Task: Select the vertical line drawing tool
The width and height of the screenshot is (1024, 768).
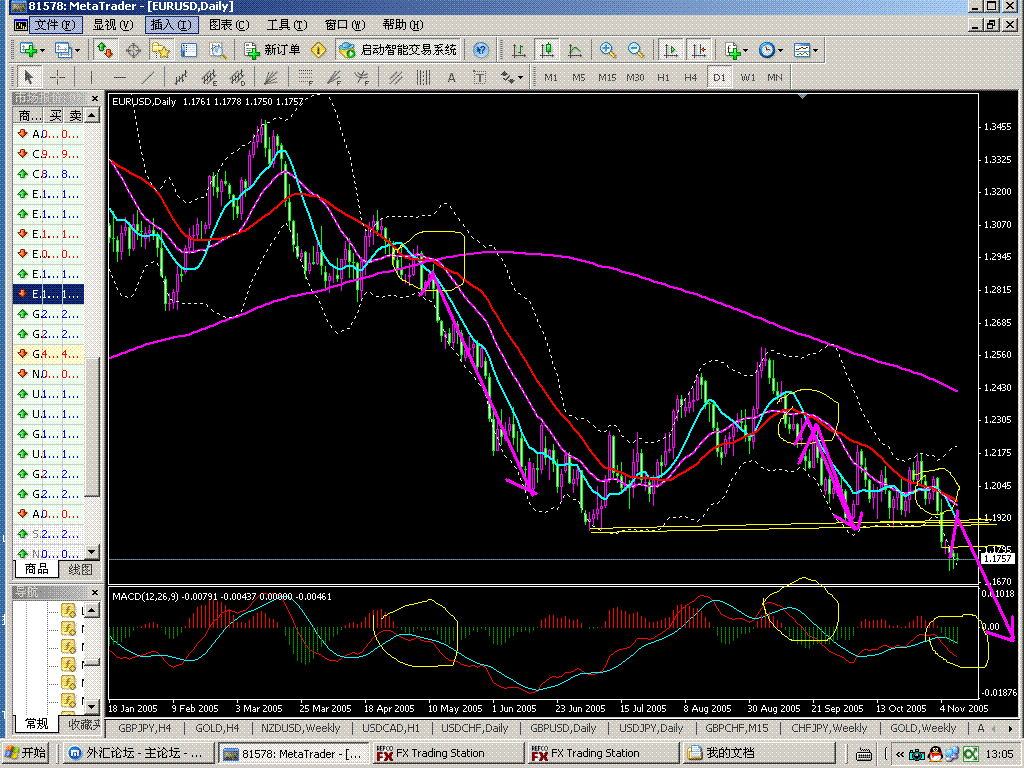Action: [x=91, y=77]
